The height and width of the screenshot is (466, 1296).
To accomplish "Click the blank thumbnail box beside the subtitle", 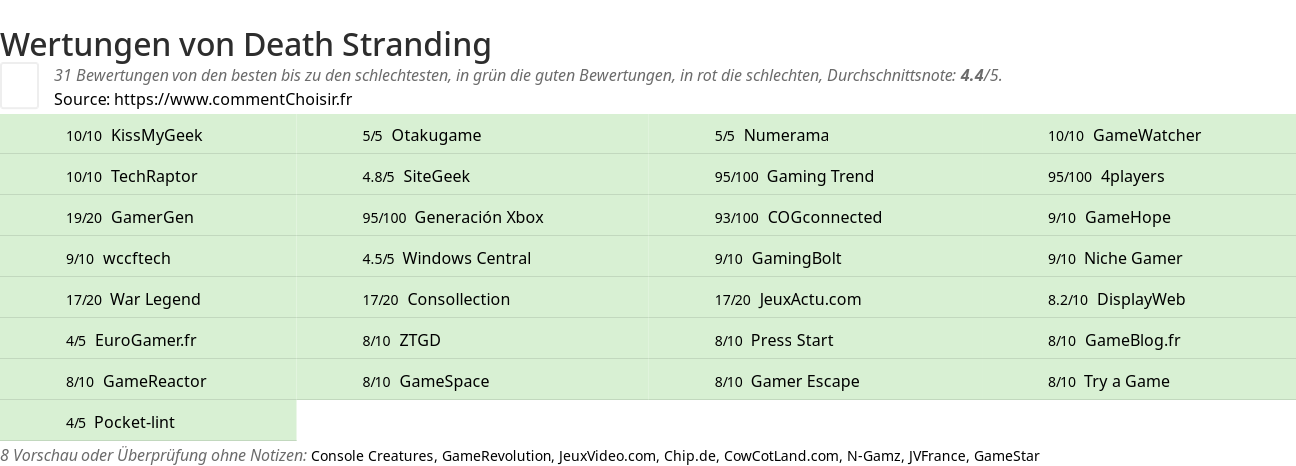I will (x=20, y=85).
